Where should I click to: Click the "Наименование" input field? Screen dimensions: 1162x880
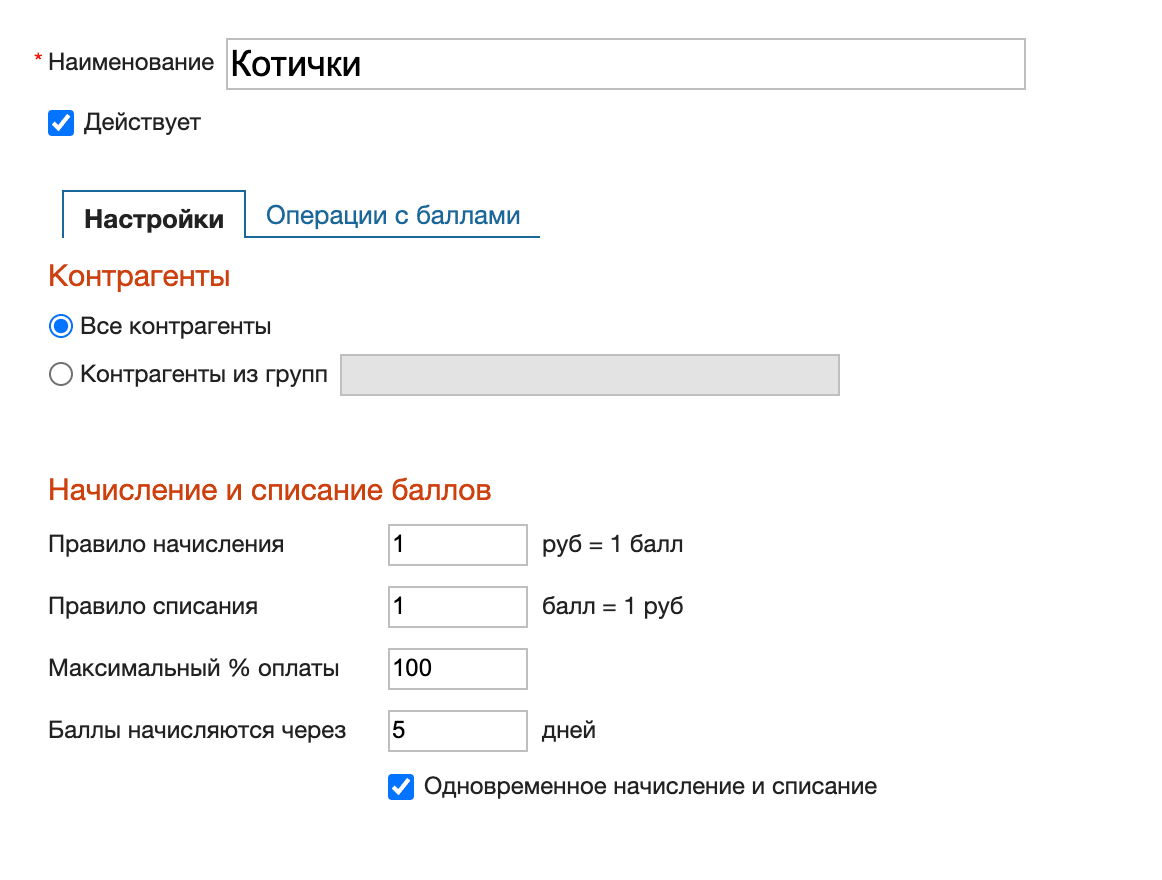(625, 63)
